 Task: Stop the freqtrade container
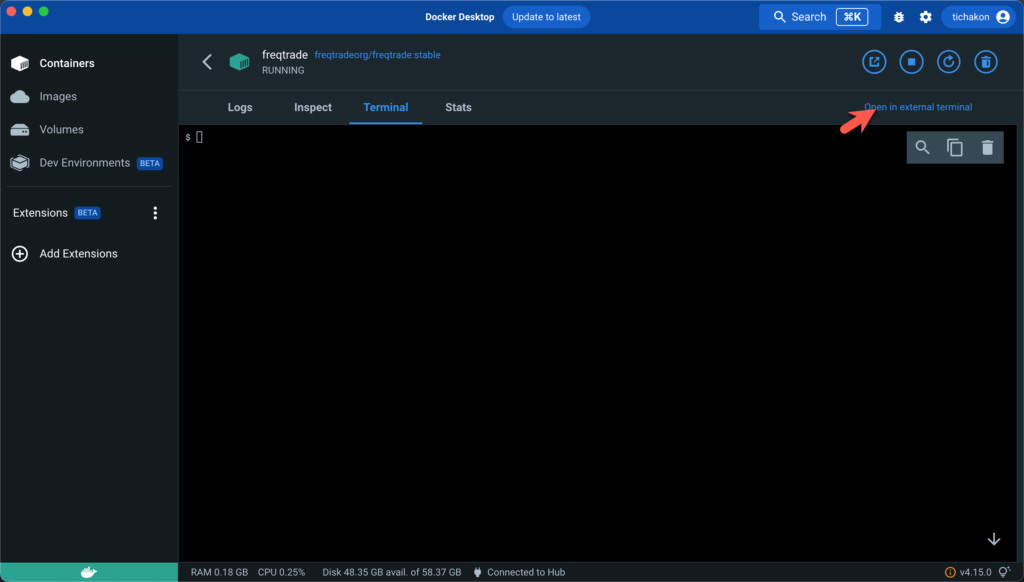[x=911, y=62]
